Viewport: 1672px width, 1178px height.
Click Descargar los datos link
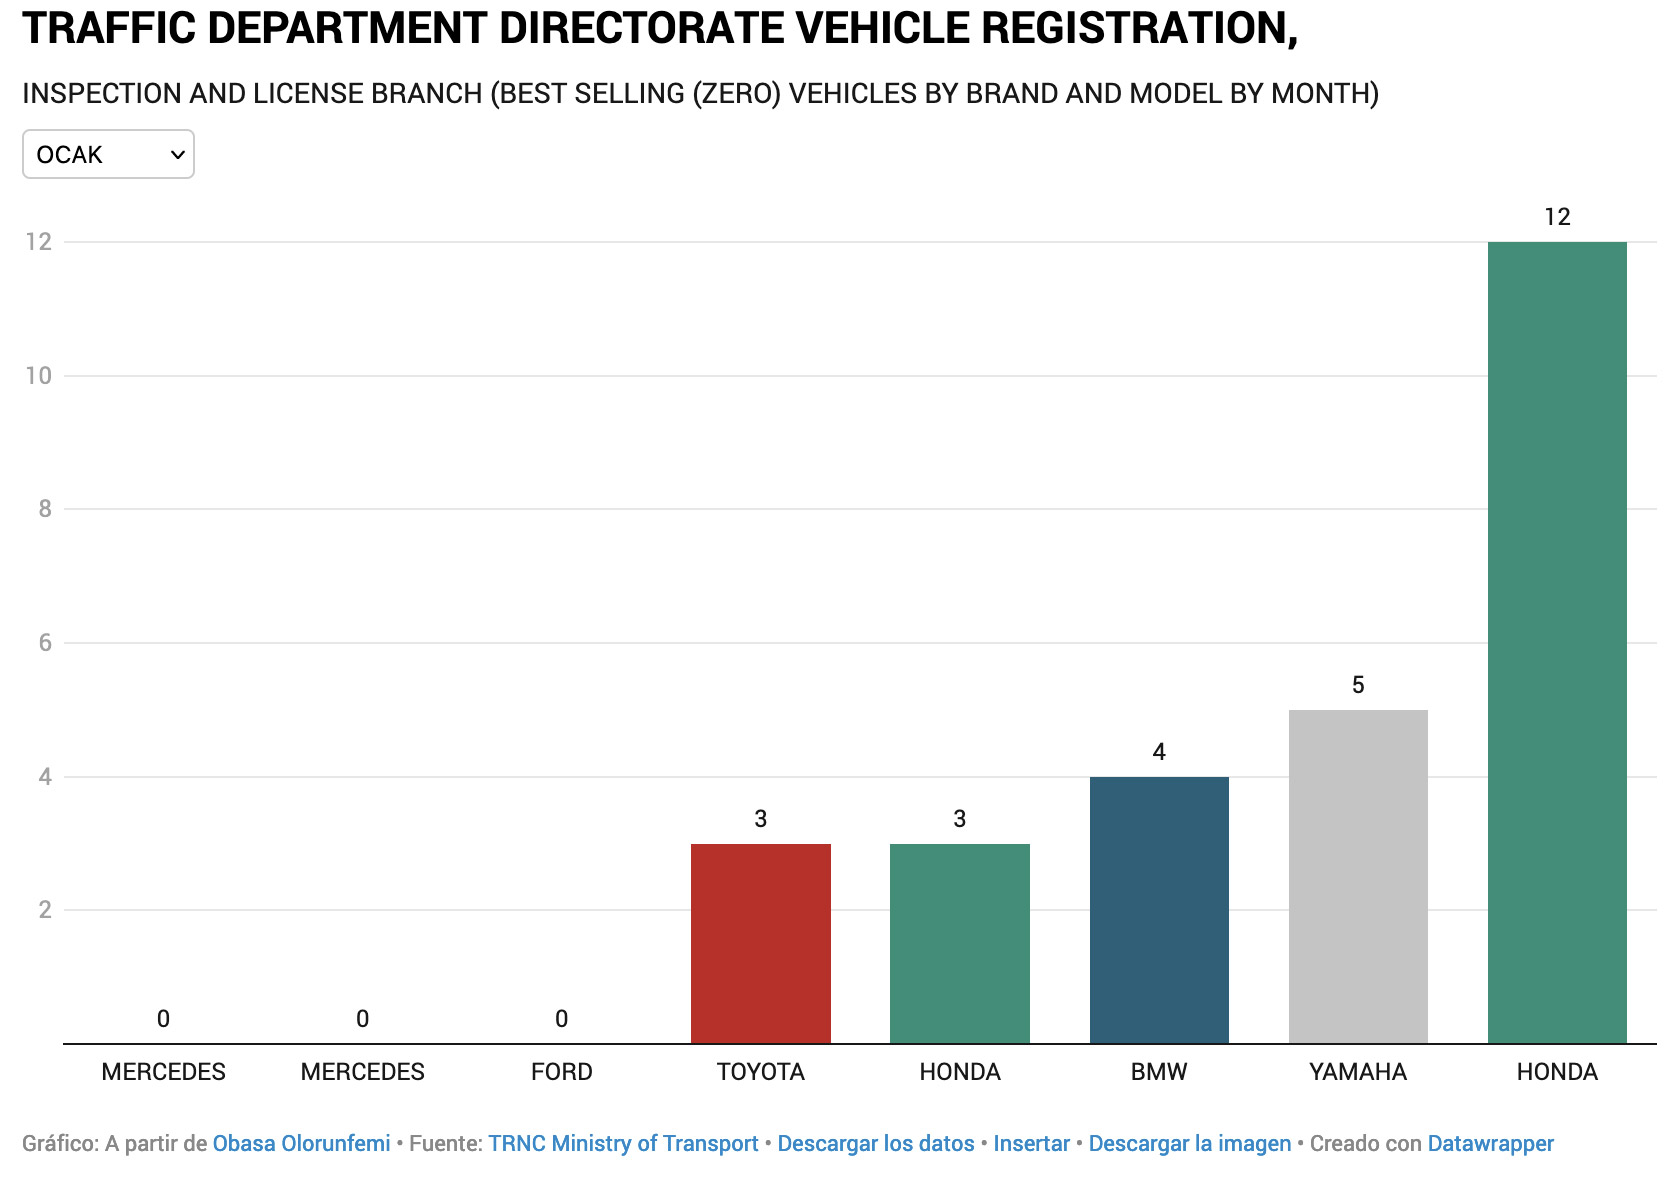point(876,1143)
